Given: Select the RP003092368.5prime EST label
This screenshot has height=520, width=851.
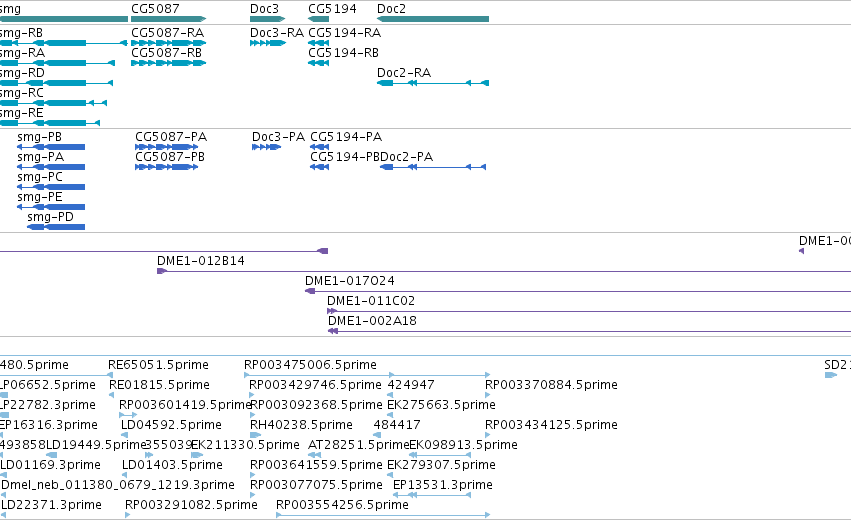Looking at the screenshot, I should coord(316,405).
